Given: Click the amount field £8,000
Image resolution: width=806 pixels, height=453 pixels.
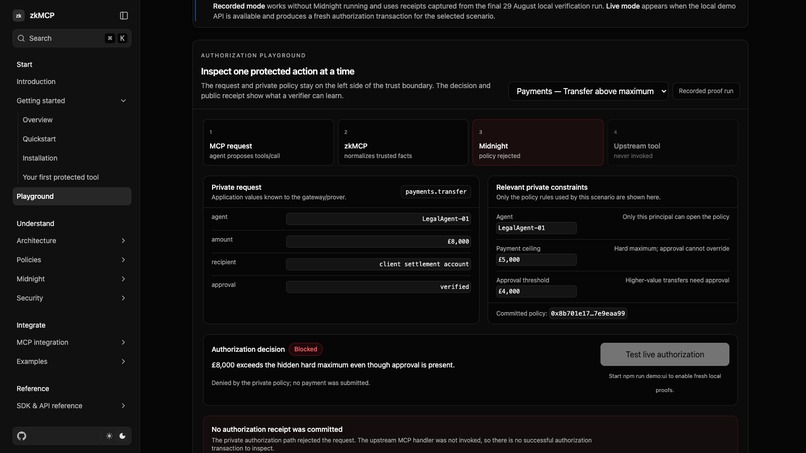Looking at the screenshot, I should pyautogui.click(x=378, y=242).
